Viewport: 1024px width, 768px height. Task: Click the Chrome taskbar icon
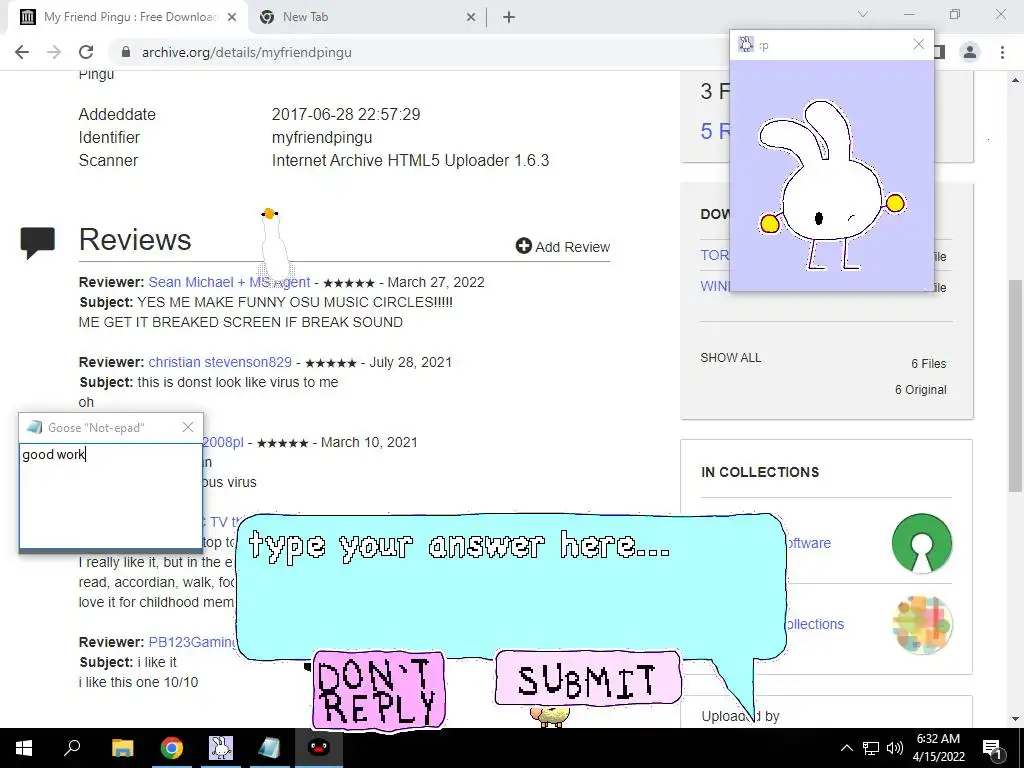(172, 748)
